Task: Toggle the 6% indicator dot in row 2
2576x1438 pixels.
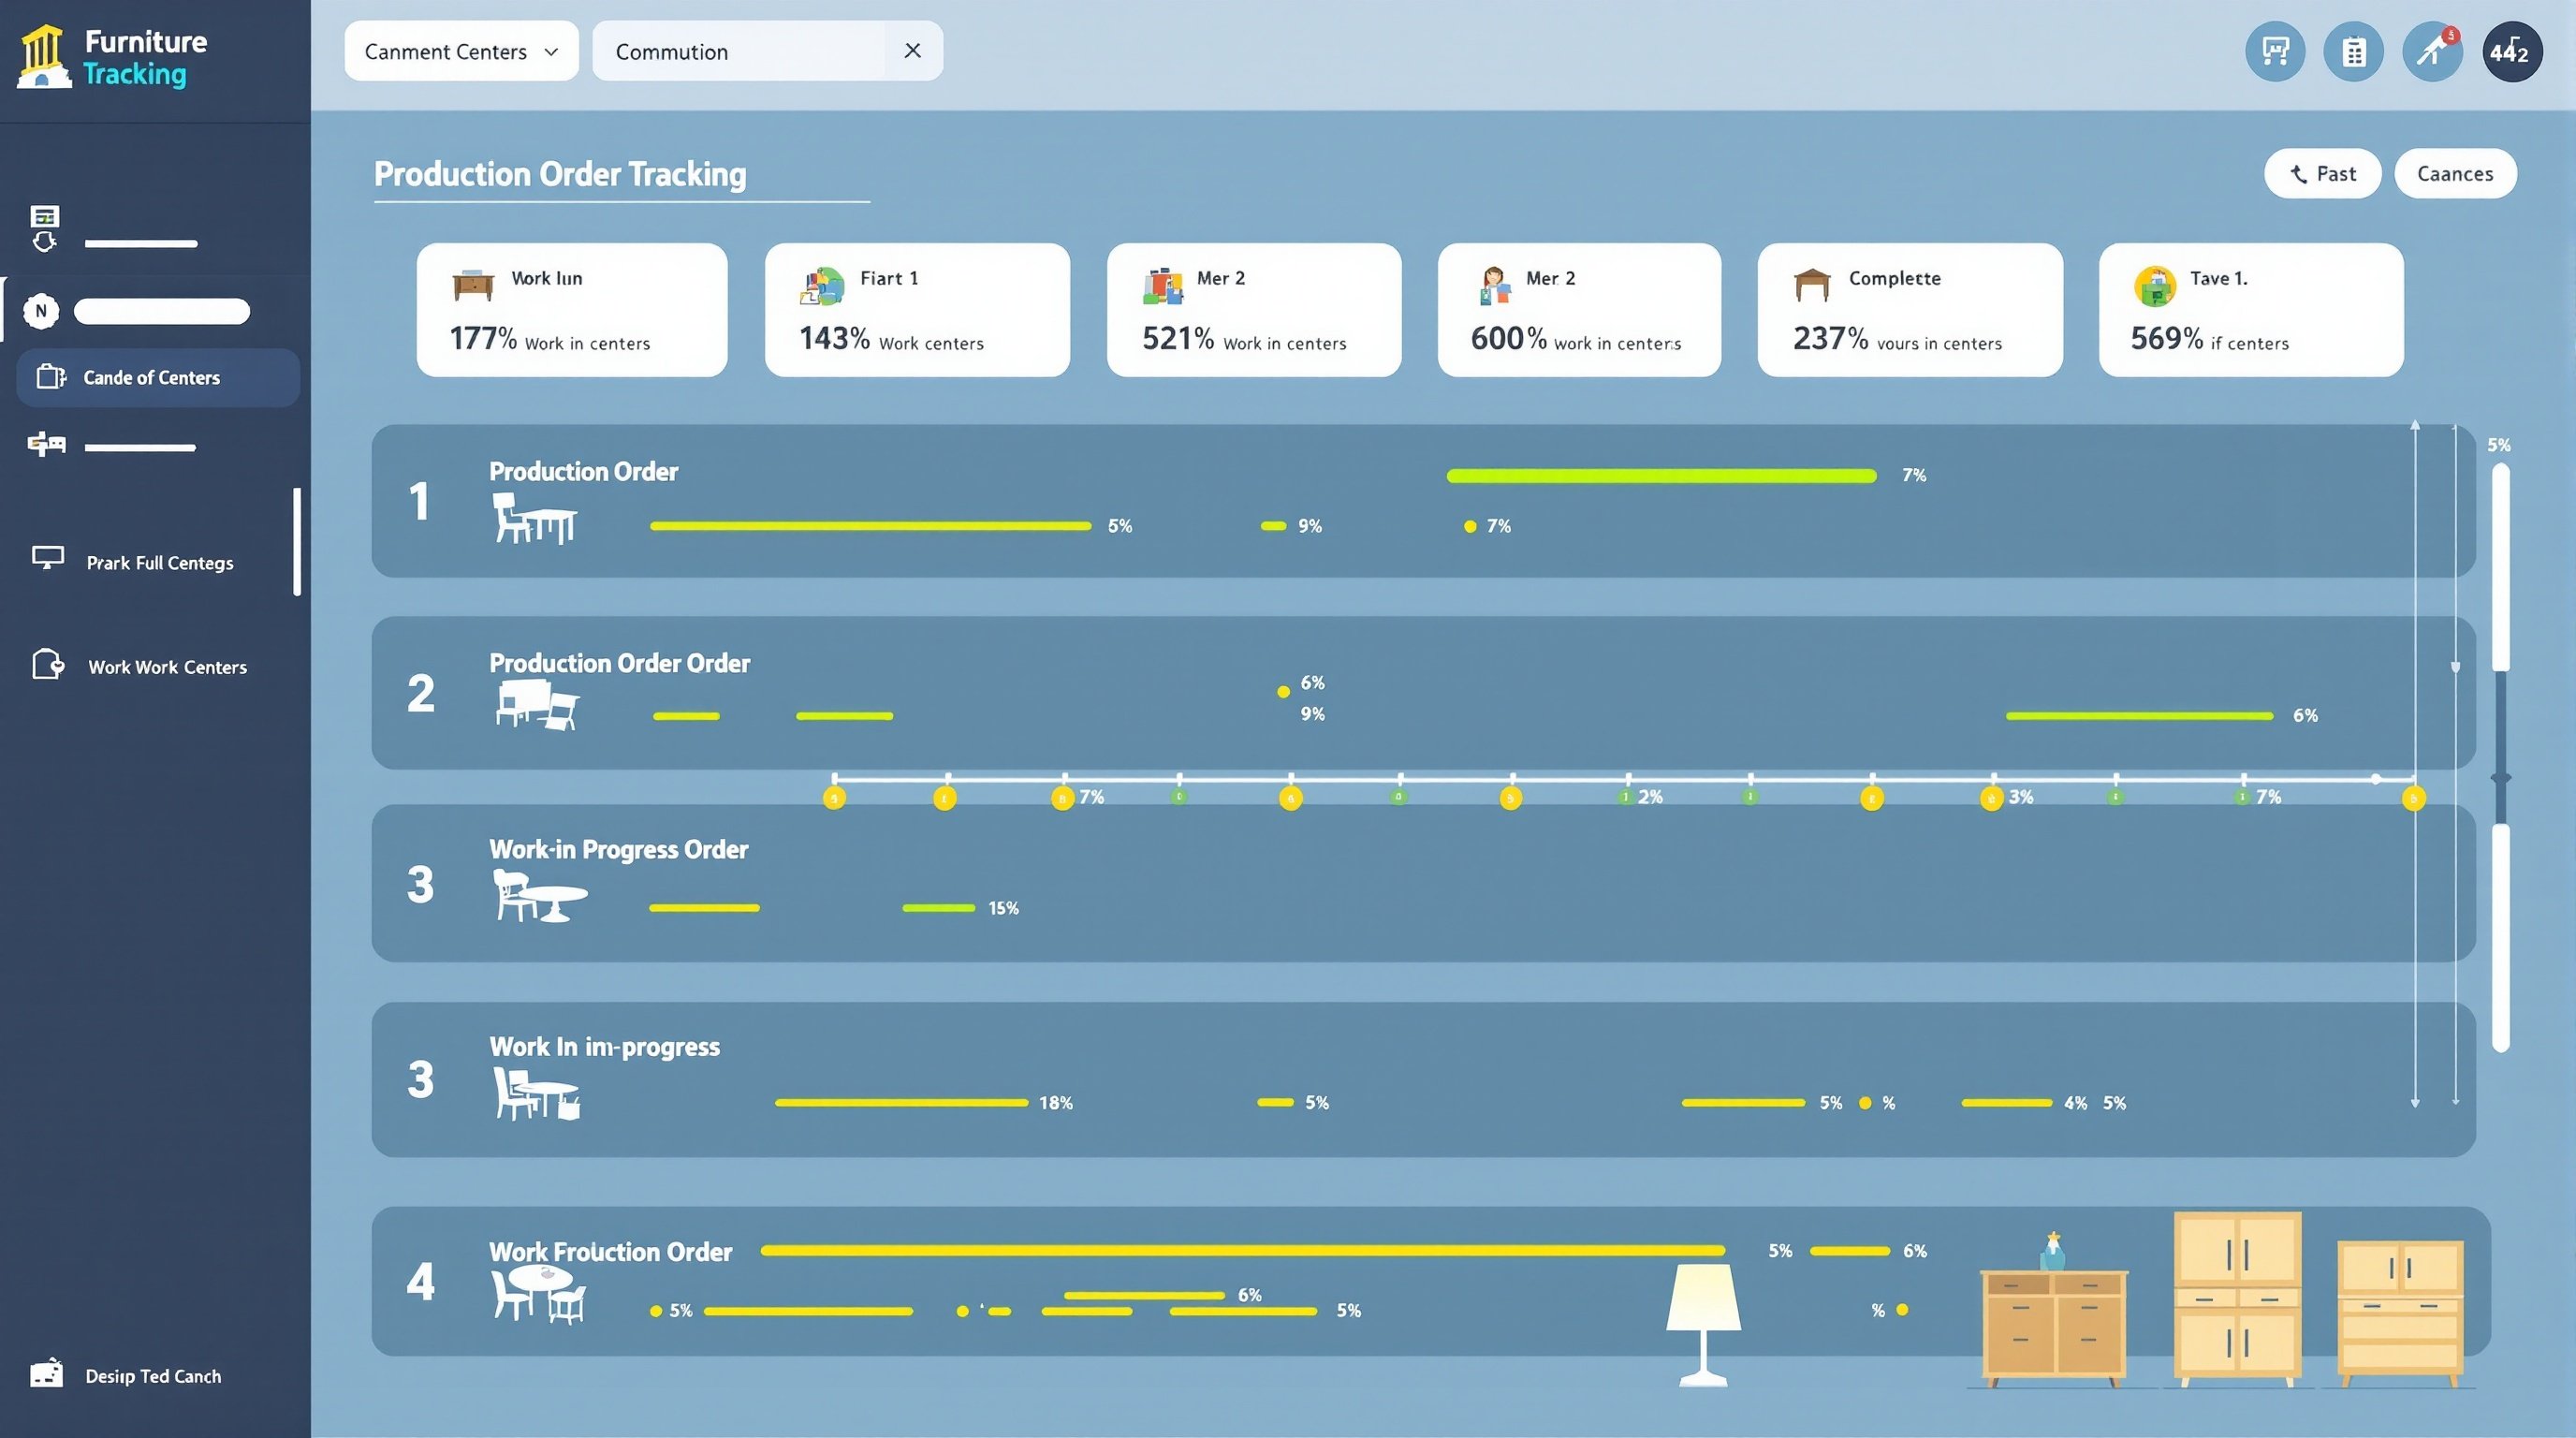Action: coord(1283,690)
